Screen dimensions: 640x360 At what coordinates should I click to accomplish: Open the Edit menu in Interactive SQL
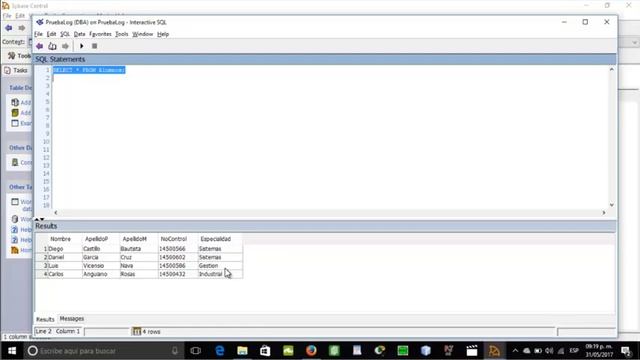tap(51, 34)
